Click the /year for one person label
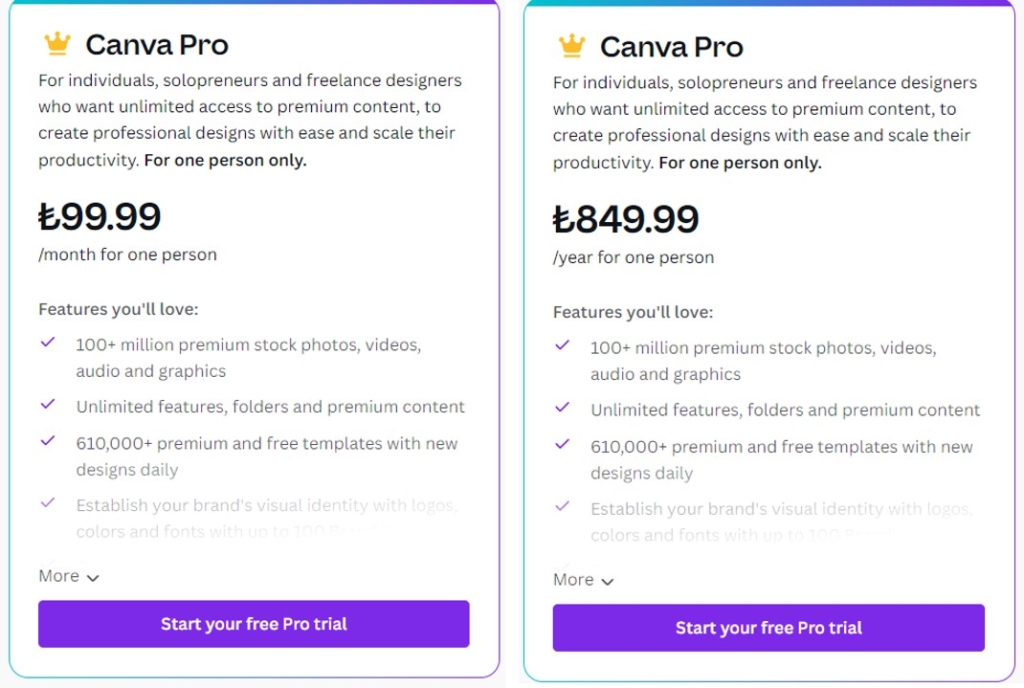Image resolution: width=1024 pixels, height=688 pixels. click(632, 257)
